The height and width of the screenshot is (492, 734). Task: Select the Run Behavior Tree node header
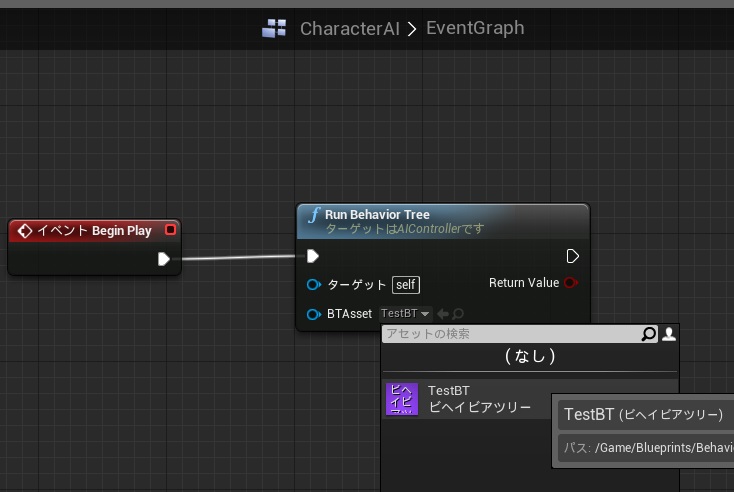tap(443, 221)
